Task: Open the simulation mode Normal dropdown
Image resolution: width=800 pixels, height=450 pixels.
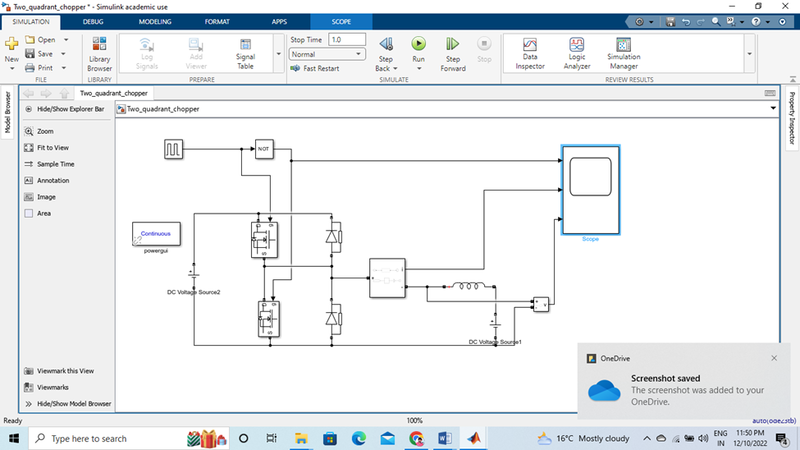Action: click(x=327, y=54)
